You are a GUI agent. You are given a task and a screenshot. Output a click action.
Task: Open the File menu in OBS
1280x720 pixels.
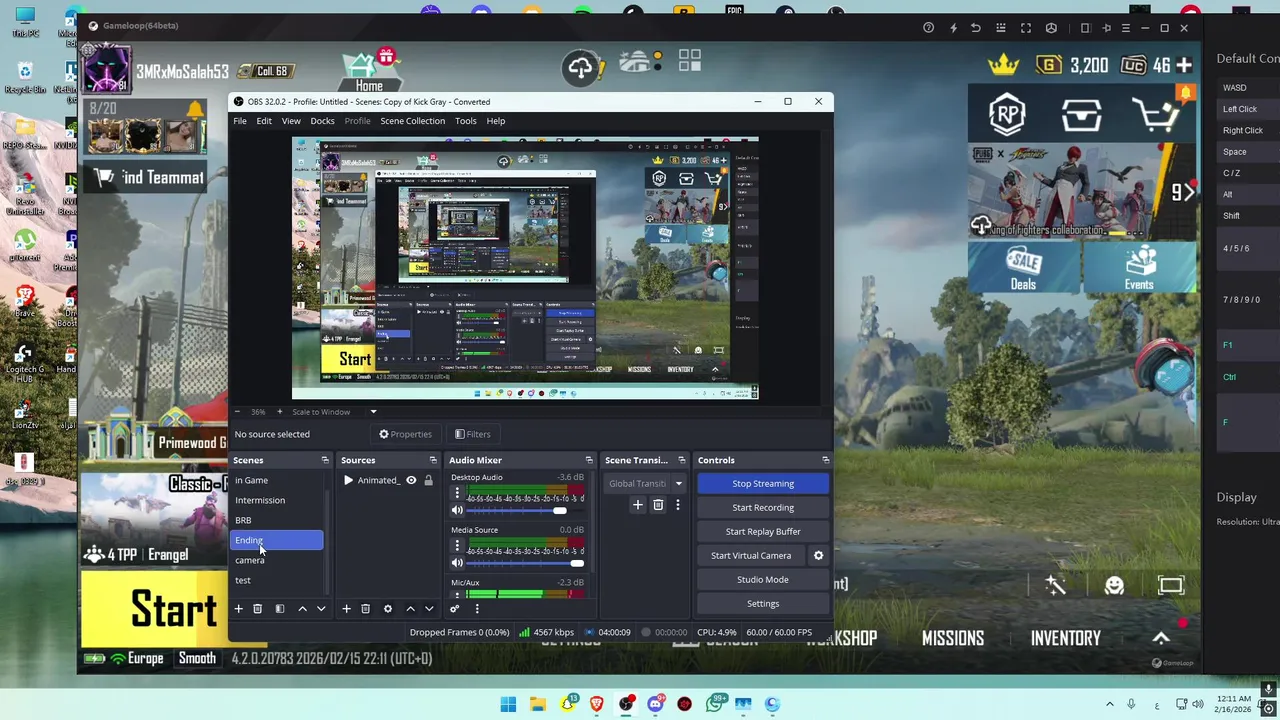click(240, 121)
